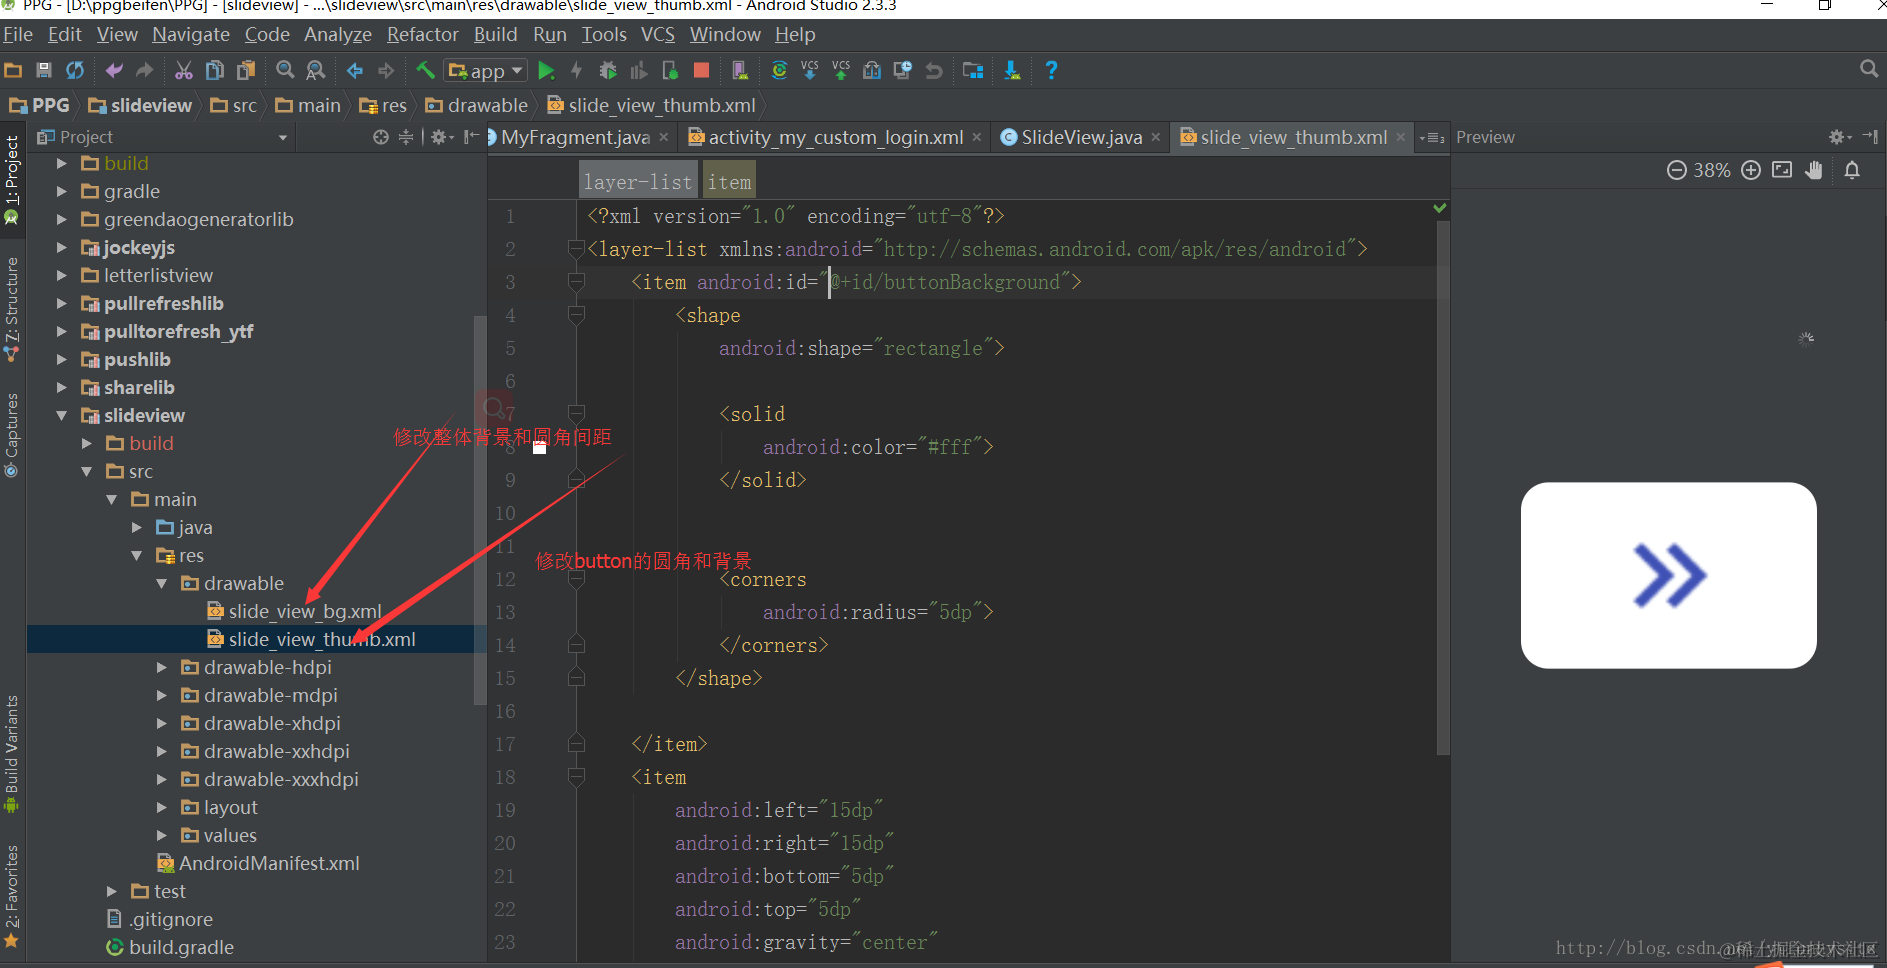
Task: Click the VCS Commit Changes icon
Action: click(841, 70)
